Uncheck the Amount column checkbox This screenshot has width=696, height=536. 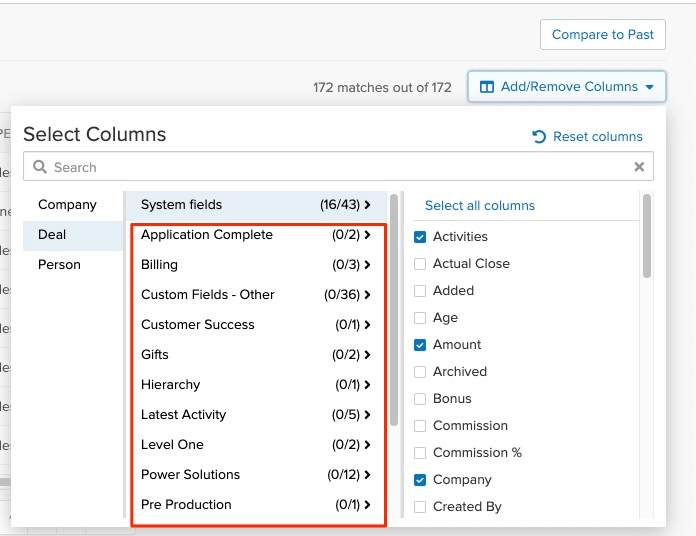tap(420, 345)
